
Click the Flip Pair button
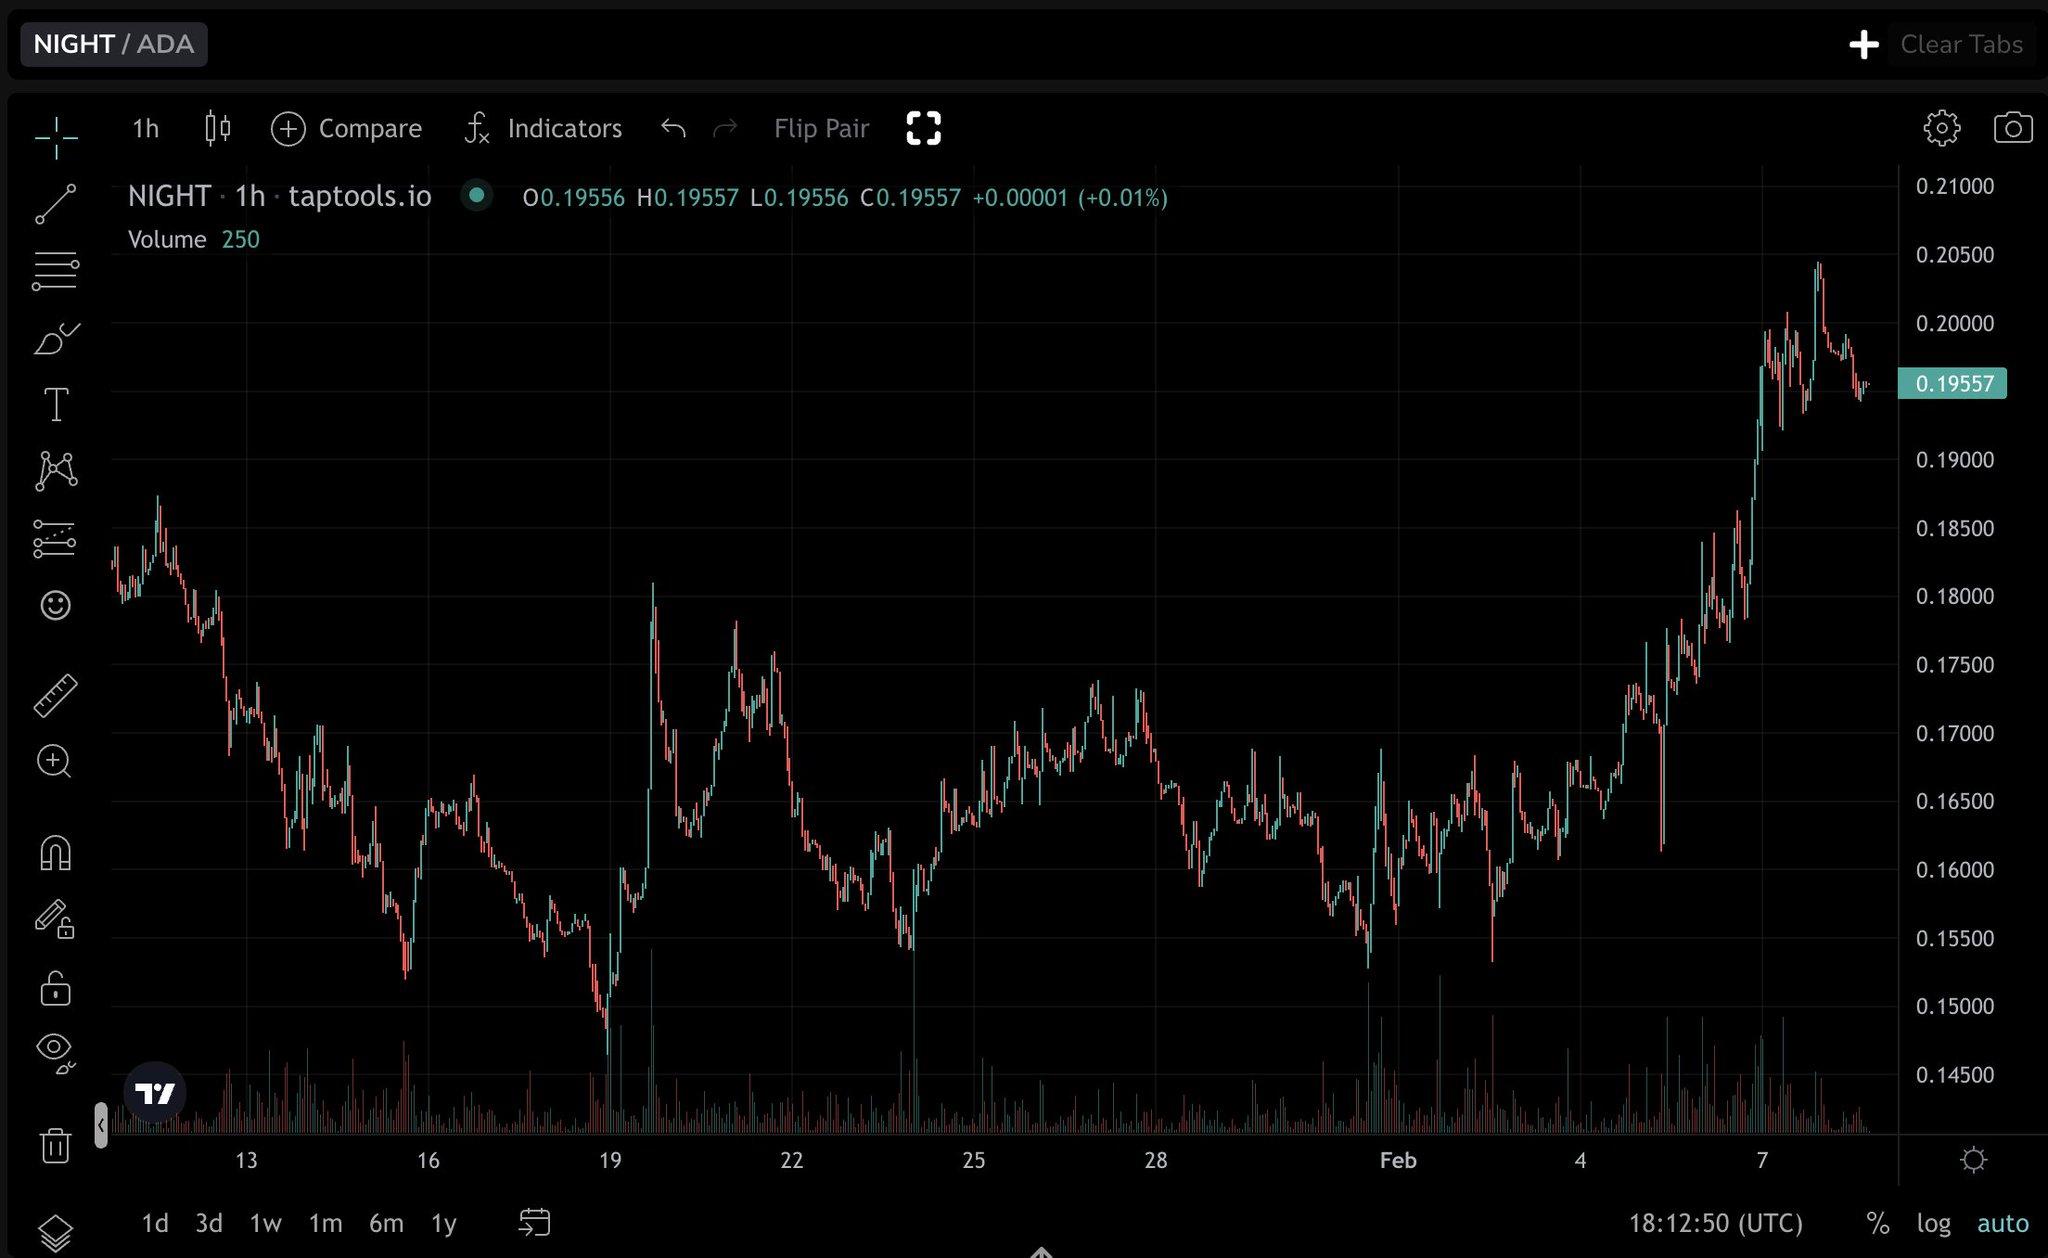pos(821,128)
